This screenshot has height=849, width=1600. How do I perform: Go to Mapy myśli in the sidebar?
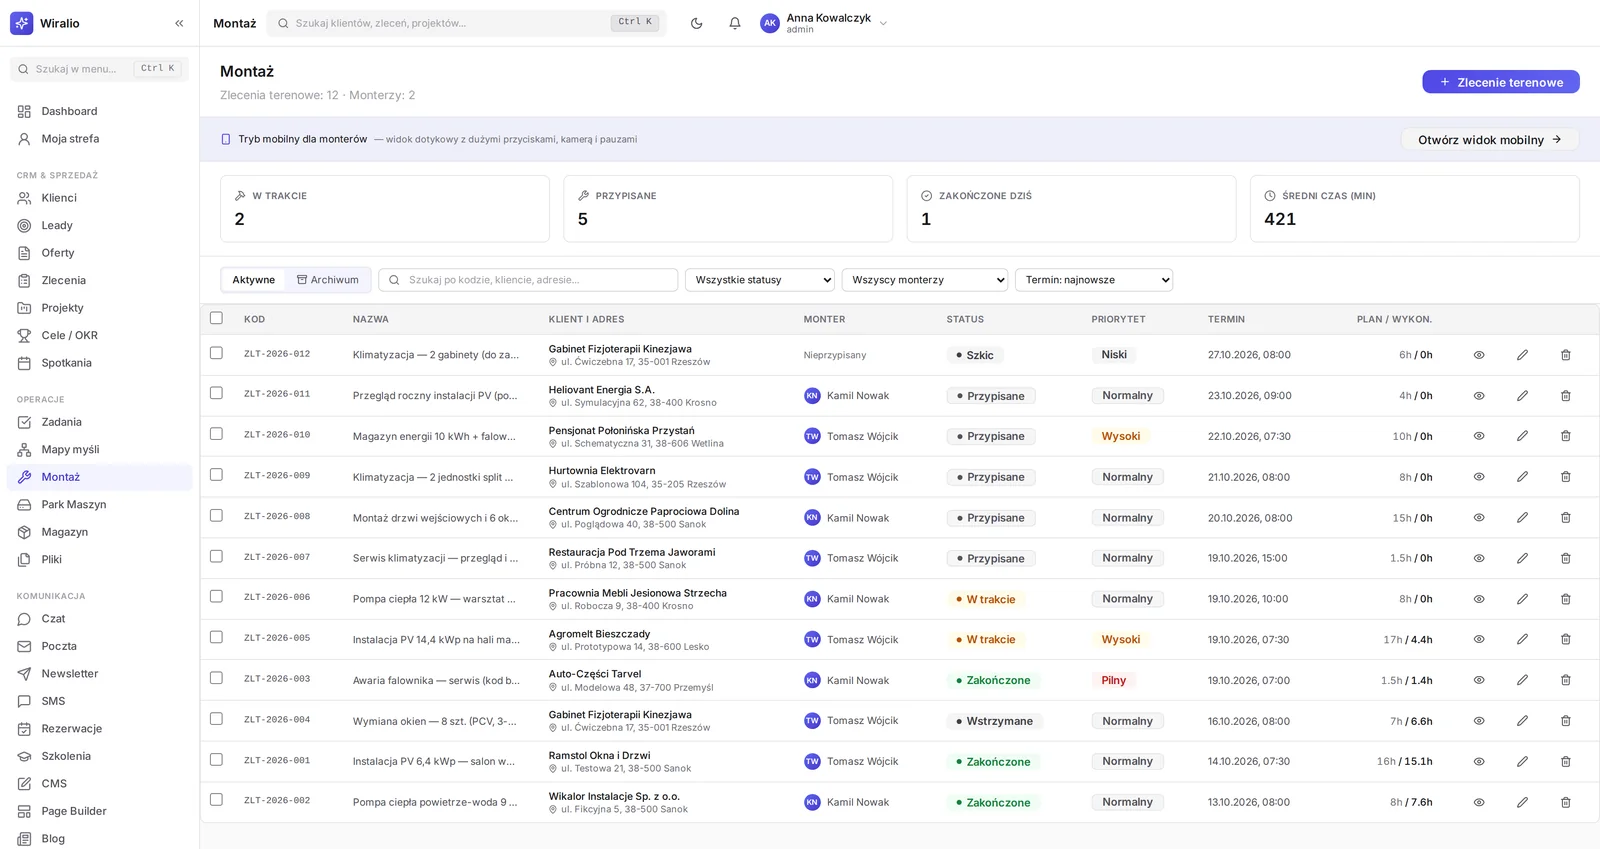(99, 450)
